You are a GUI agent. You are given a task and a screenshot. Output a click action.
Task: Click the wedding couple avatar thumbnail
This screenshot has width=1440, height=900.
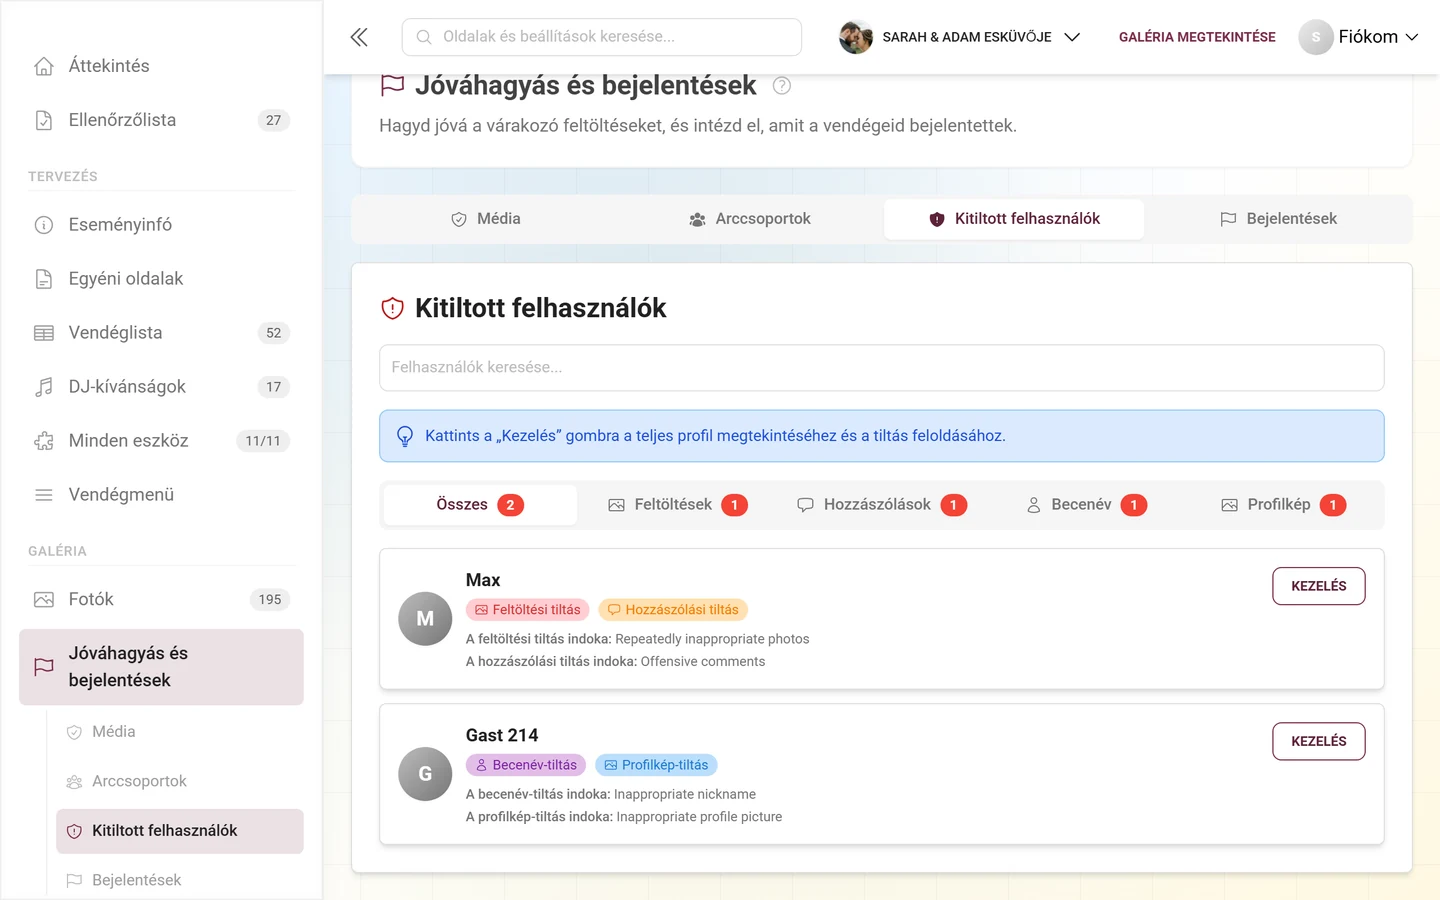[x=856, y=37]
